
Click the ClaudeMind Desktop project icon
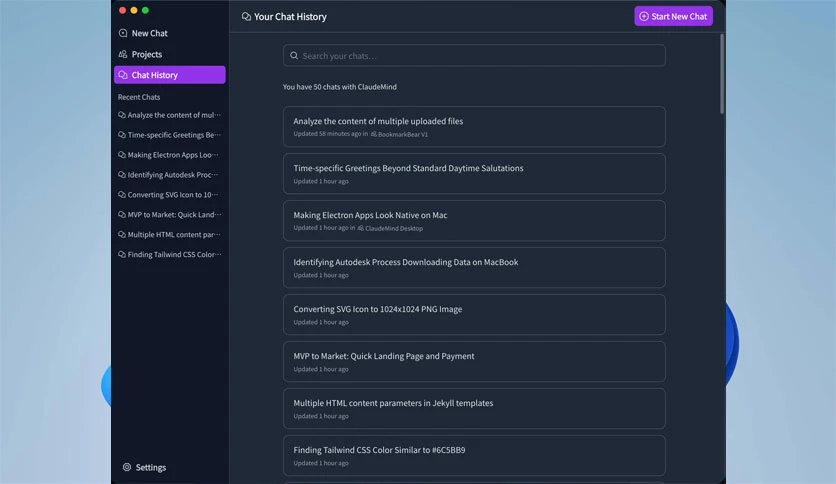[x=360, y=228]
